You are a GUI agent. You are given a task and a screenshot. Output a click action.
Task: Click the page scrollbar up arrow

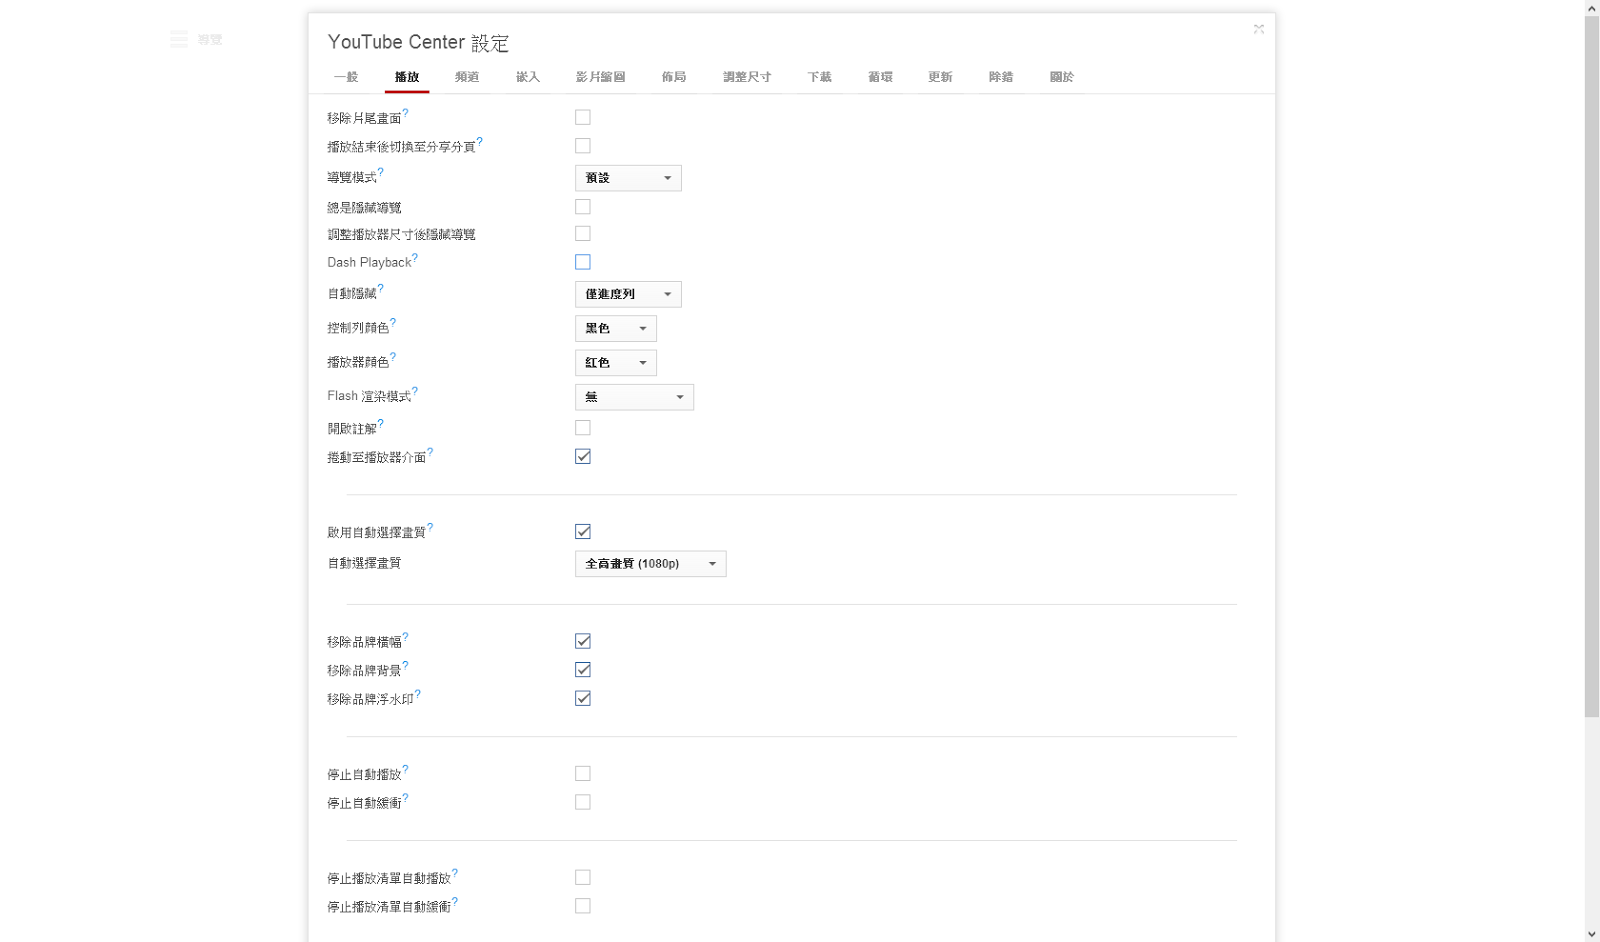point(1592,8)
